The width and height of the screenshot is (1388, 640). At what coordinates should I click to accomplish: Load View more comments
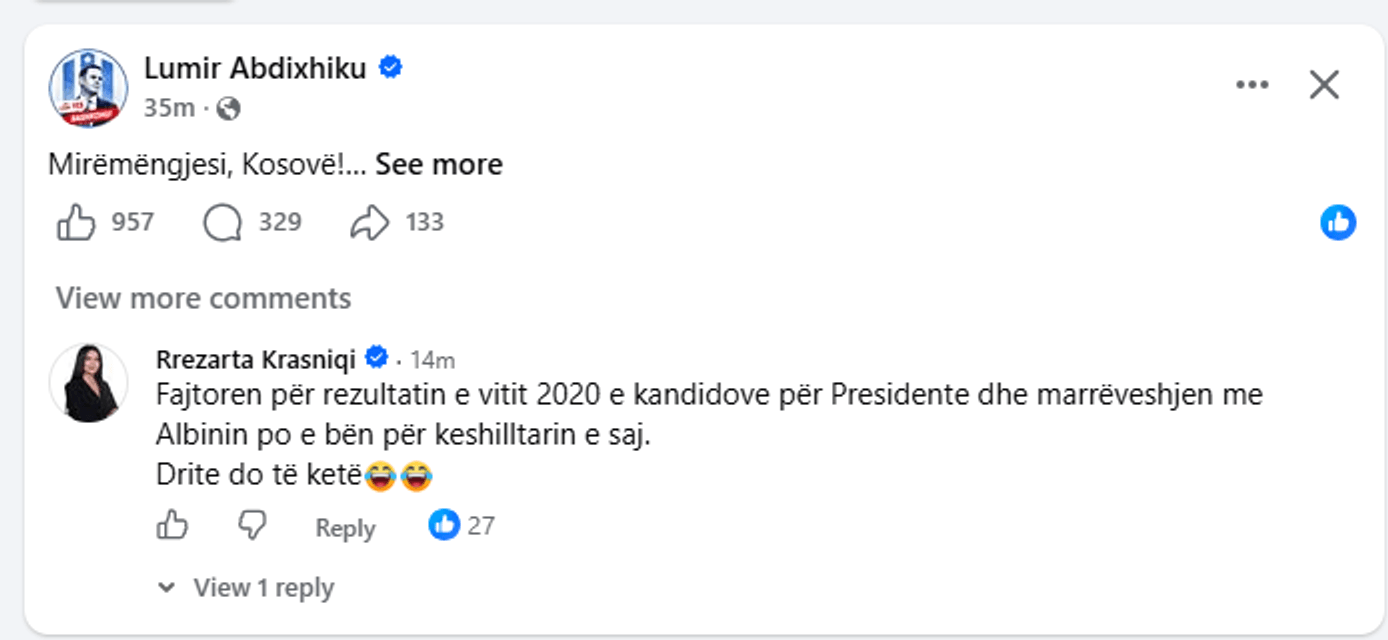point(203,298)
